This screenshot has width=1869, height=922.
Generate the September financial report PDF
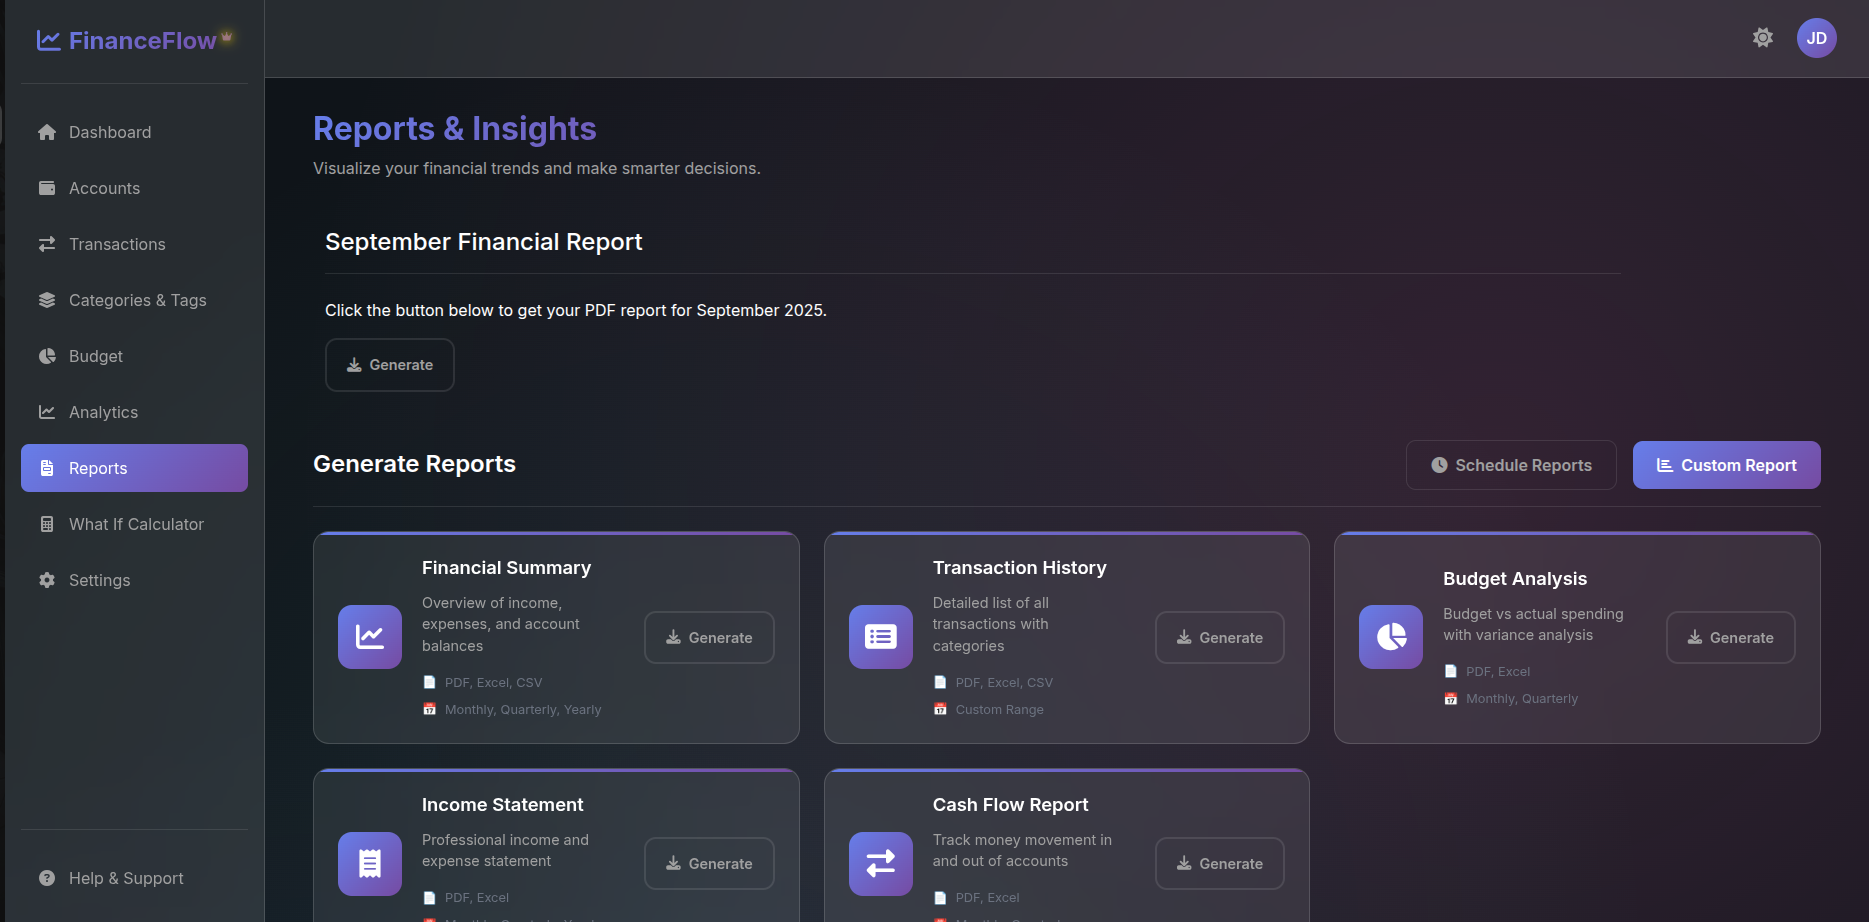point(390,365)
